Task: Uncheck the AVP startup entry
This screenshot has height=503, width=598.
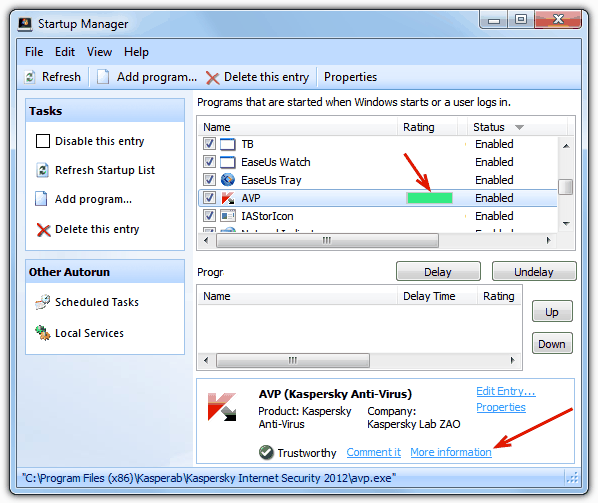Action: [209, 198]
